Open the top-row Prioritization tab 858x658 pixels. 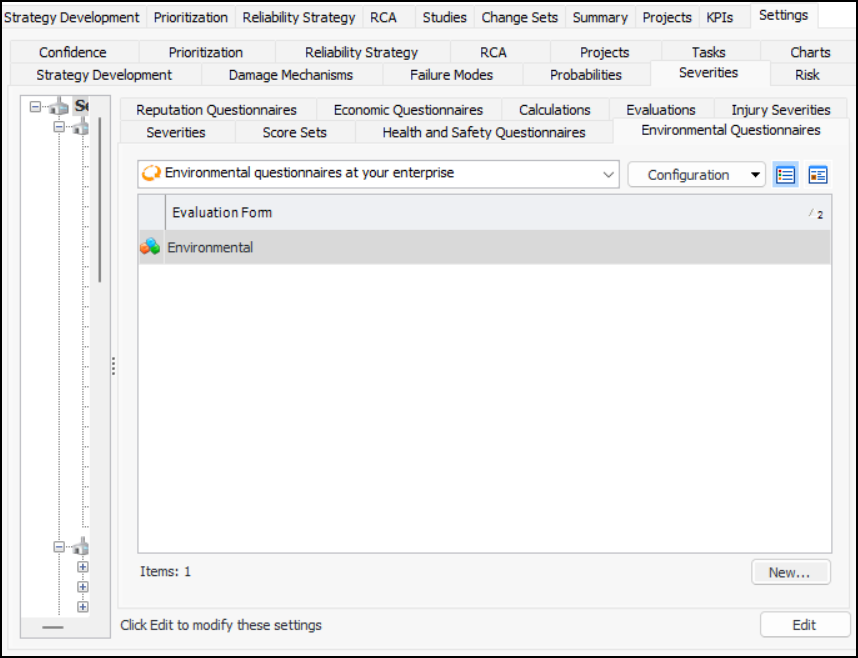click(x=190, y=18)
